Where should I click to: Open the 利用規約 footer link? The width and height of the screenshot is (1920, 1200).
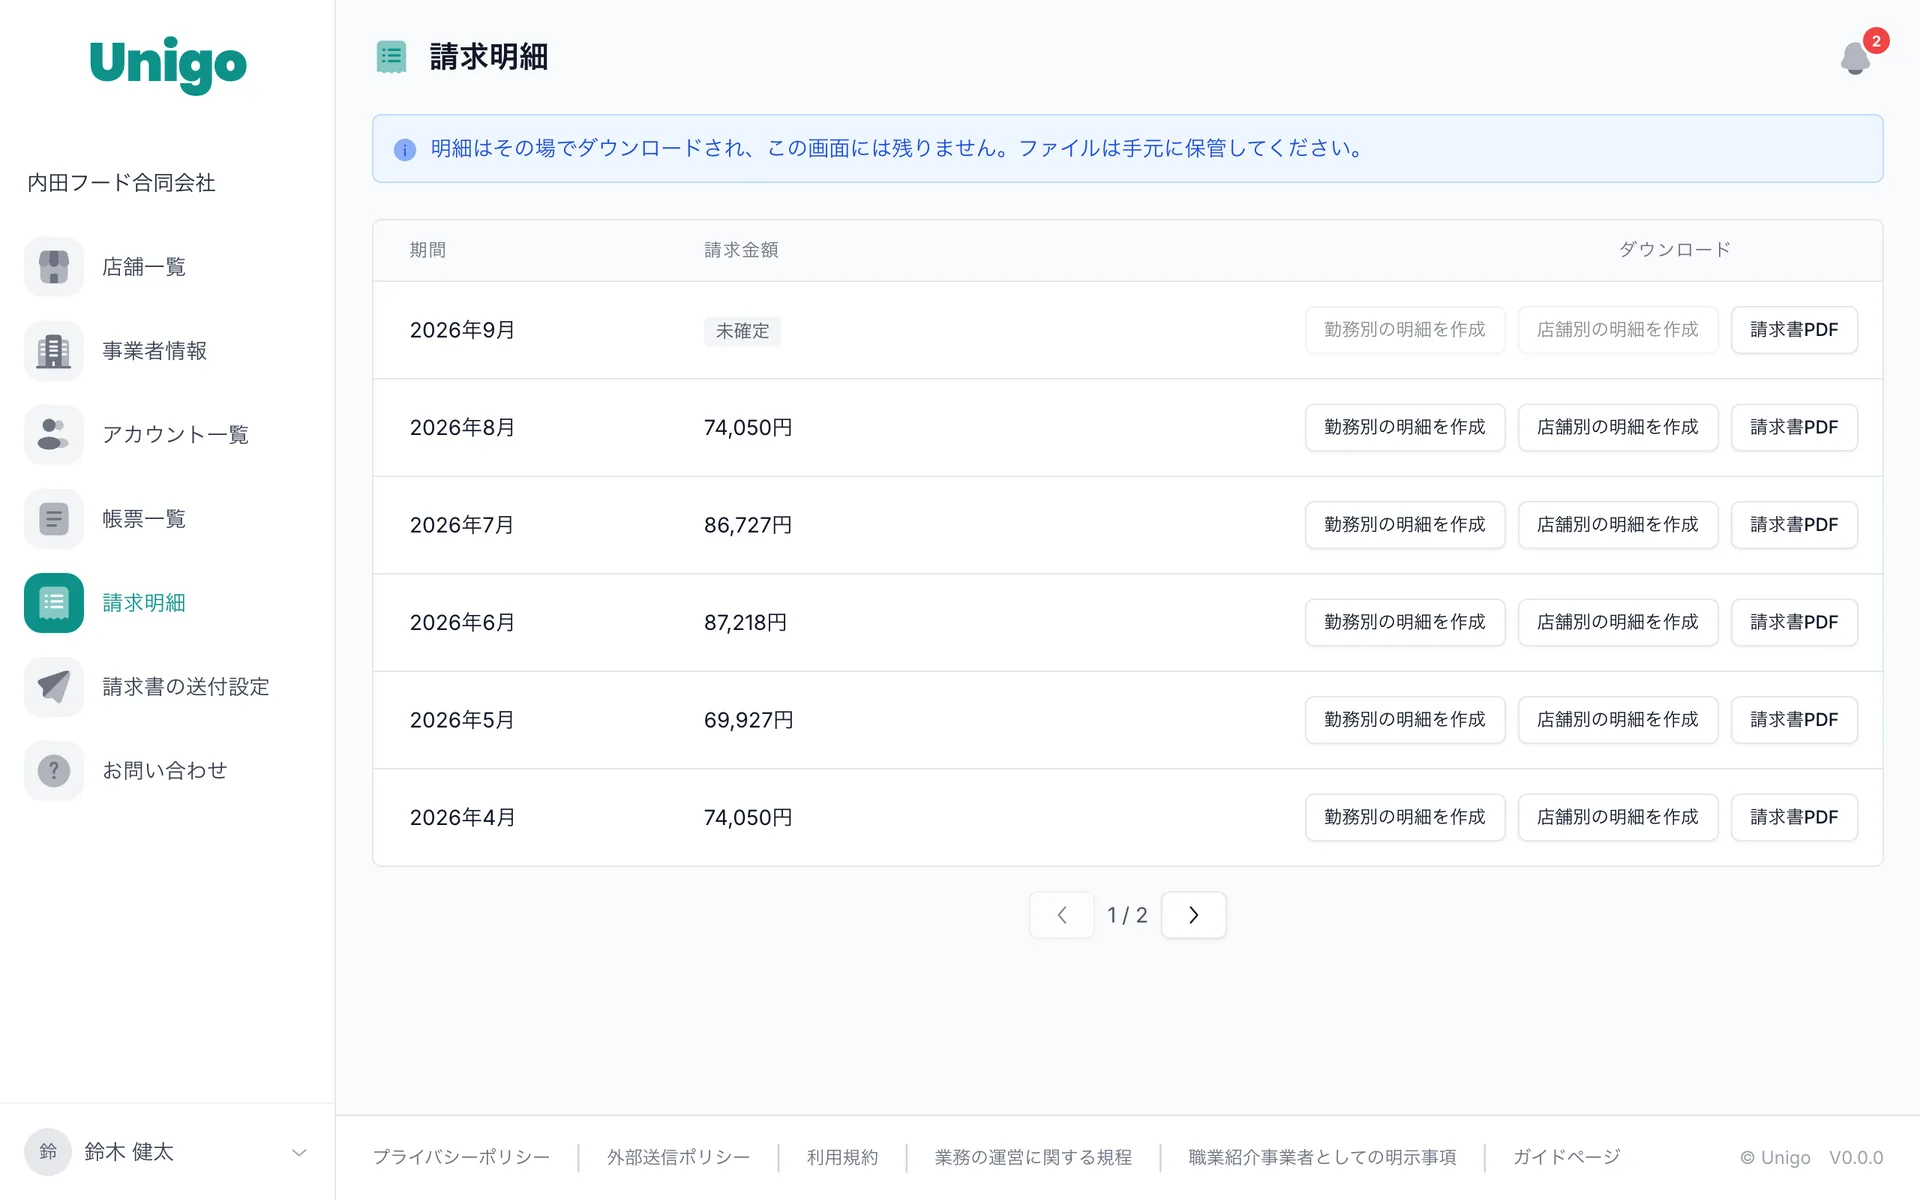click(842, 1157)
